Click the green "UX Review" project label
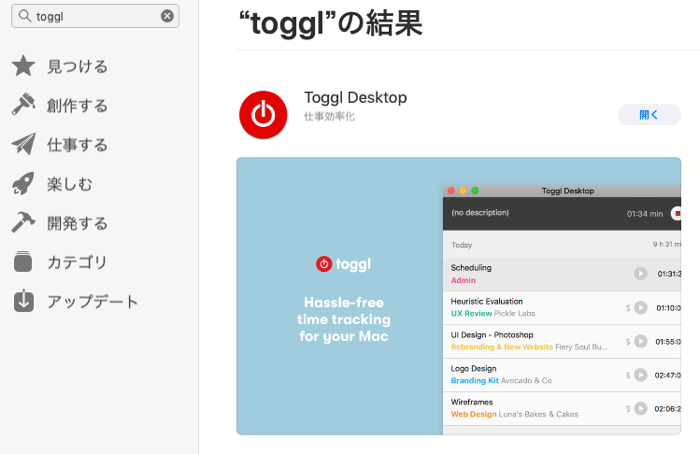The width and height of the screenshot is (700, 454). 471,313
